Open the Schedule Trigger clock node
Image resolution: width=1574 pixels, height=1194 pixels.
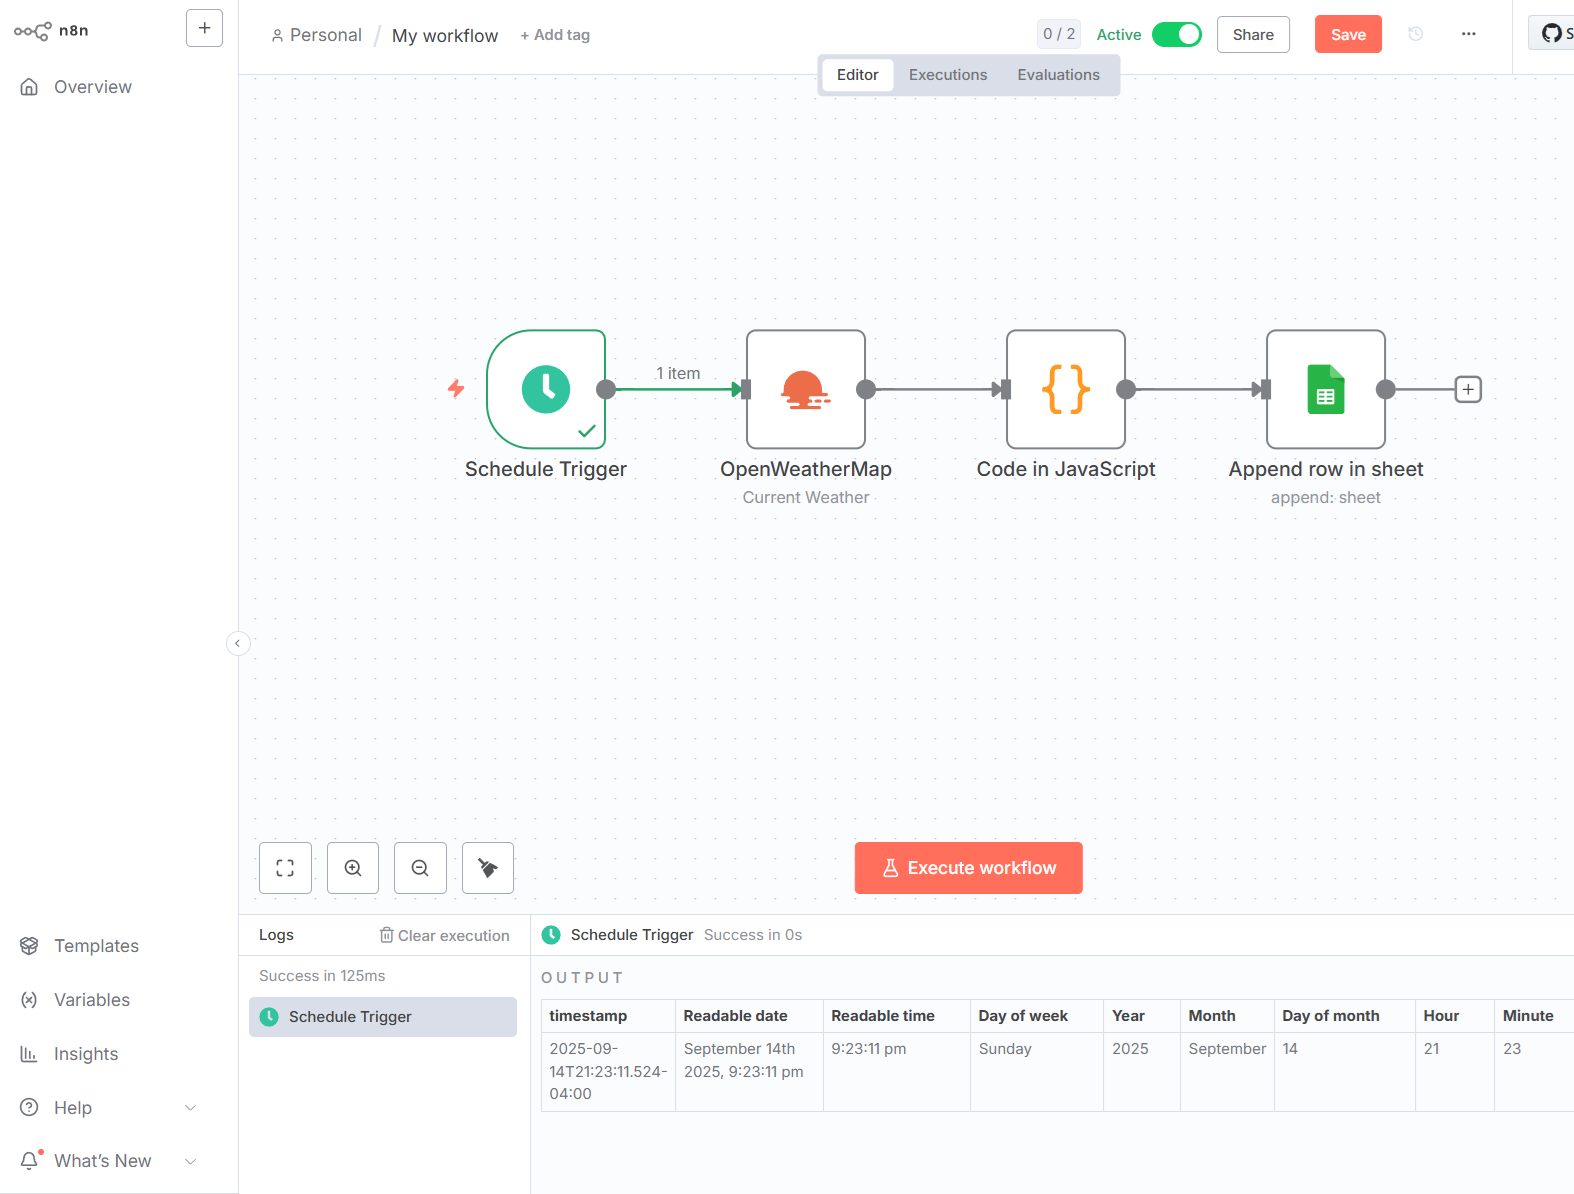tap(546, 389)
